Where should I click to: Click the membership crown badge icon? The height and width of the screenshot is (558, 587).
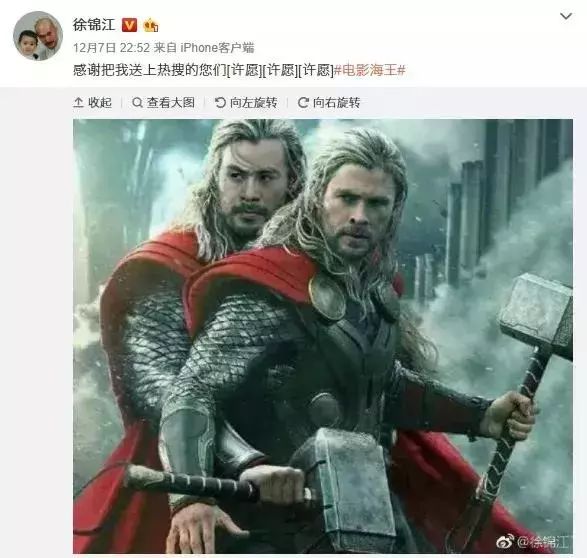(x=151, y=25)
